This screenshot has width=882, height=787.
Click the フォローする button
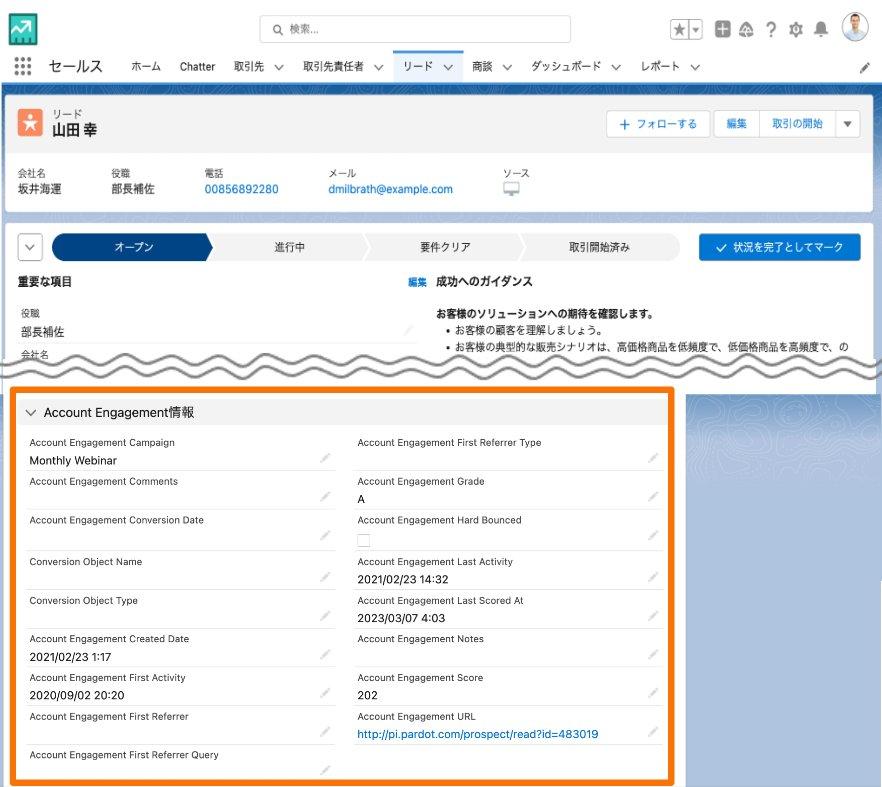pos(658,124)
